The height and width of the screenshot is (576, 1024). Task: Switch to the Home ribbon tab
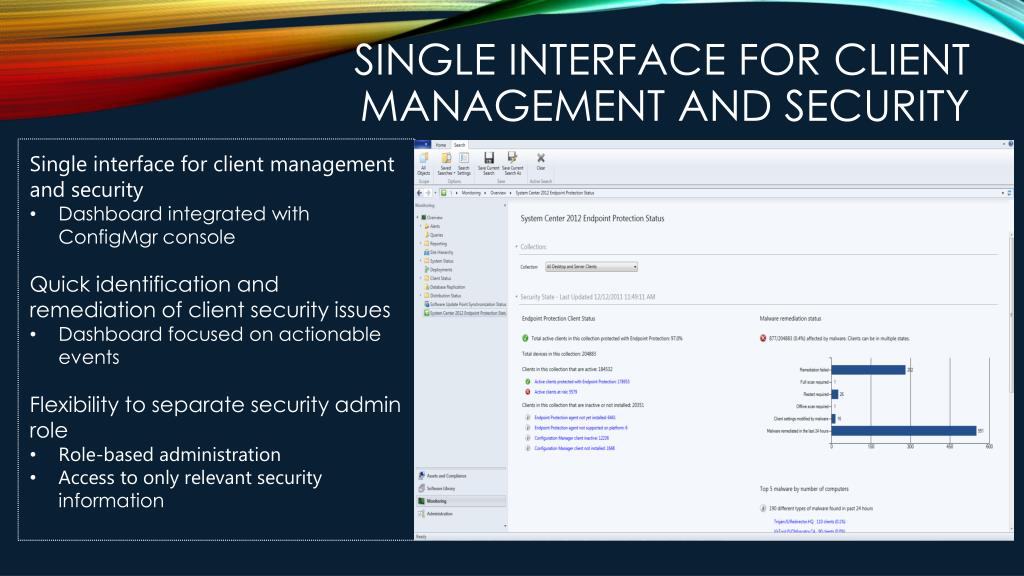[441, 145]
